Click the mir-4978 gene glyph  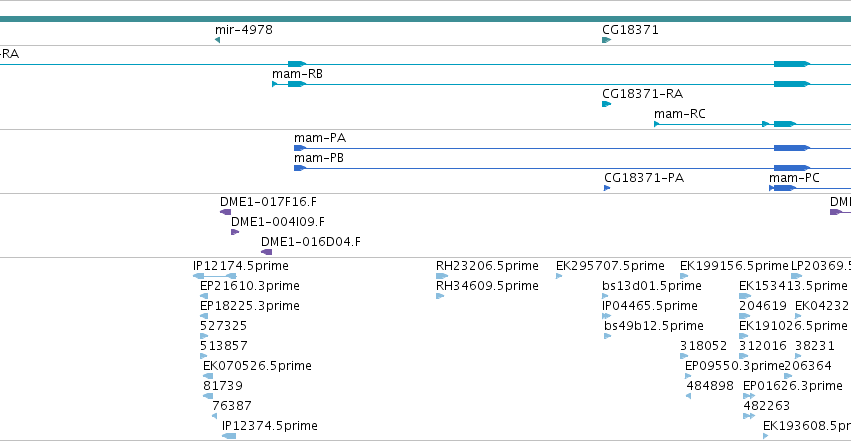217,40
